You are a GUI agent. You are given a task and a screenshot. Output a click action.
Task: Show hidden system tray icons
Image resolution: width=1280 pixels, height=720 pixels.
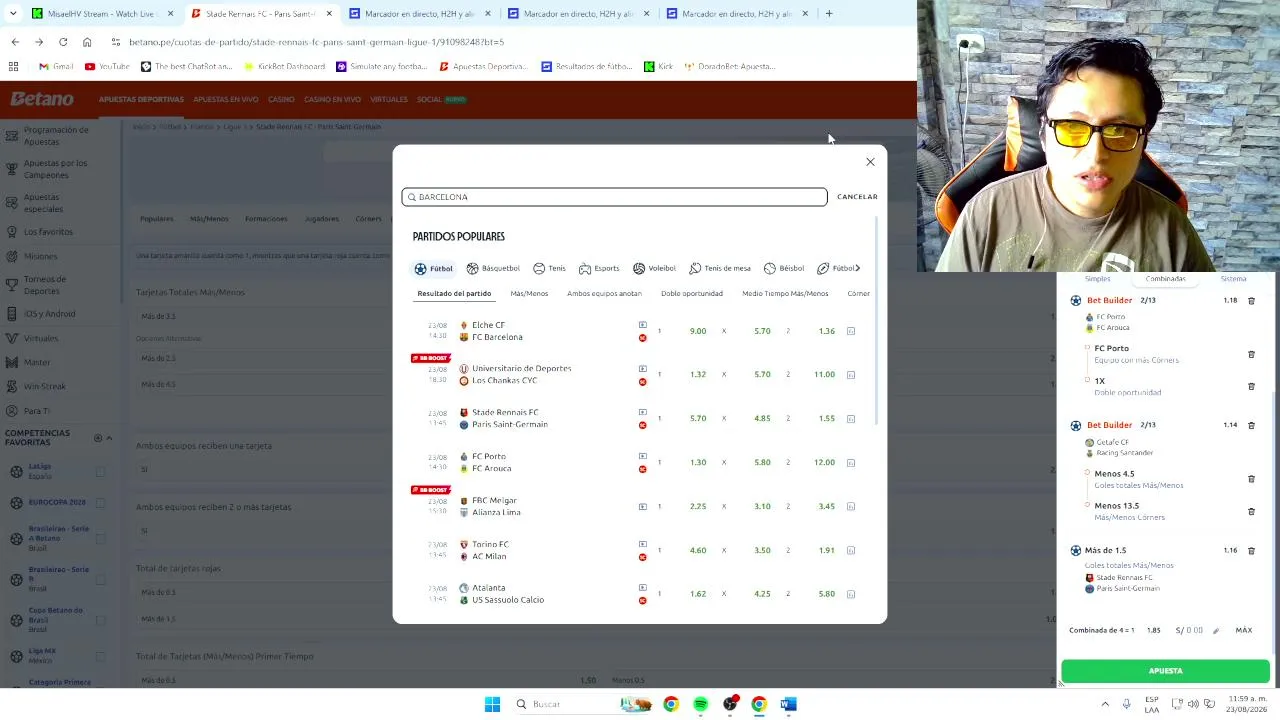pyautogui.click(x=1105, y=704)
